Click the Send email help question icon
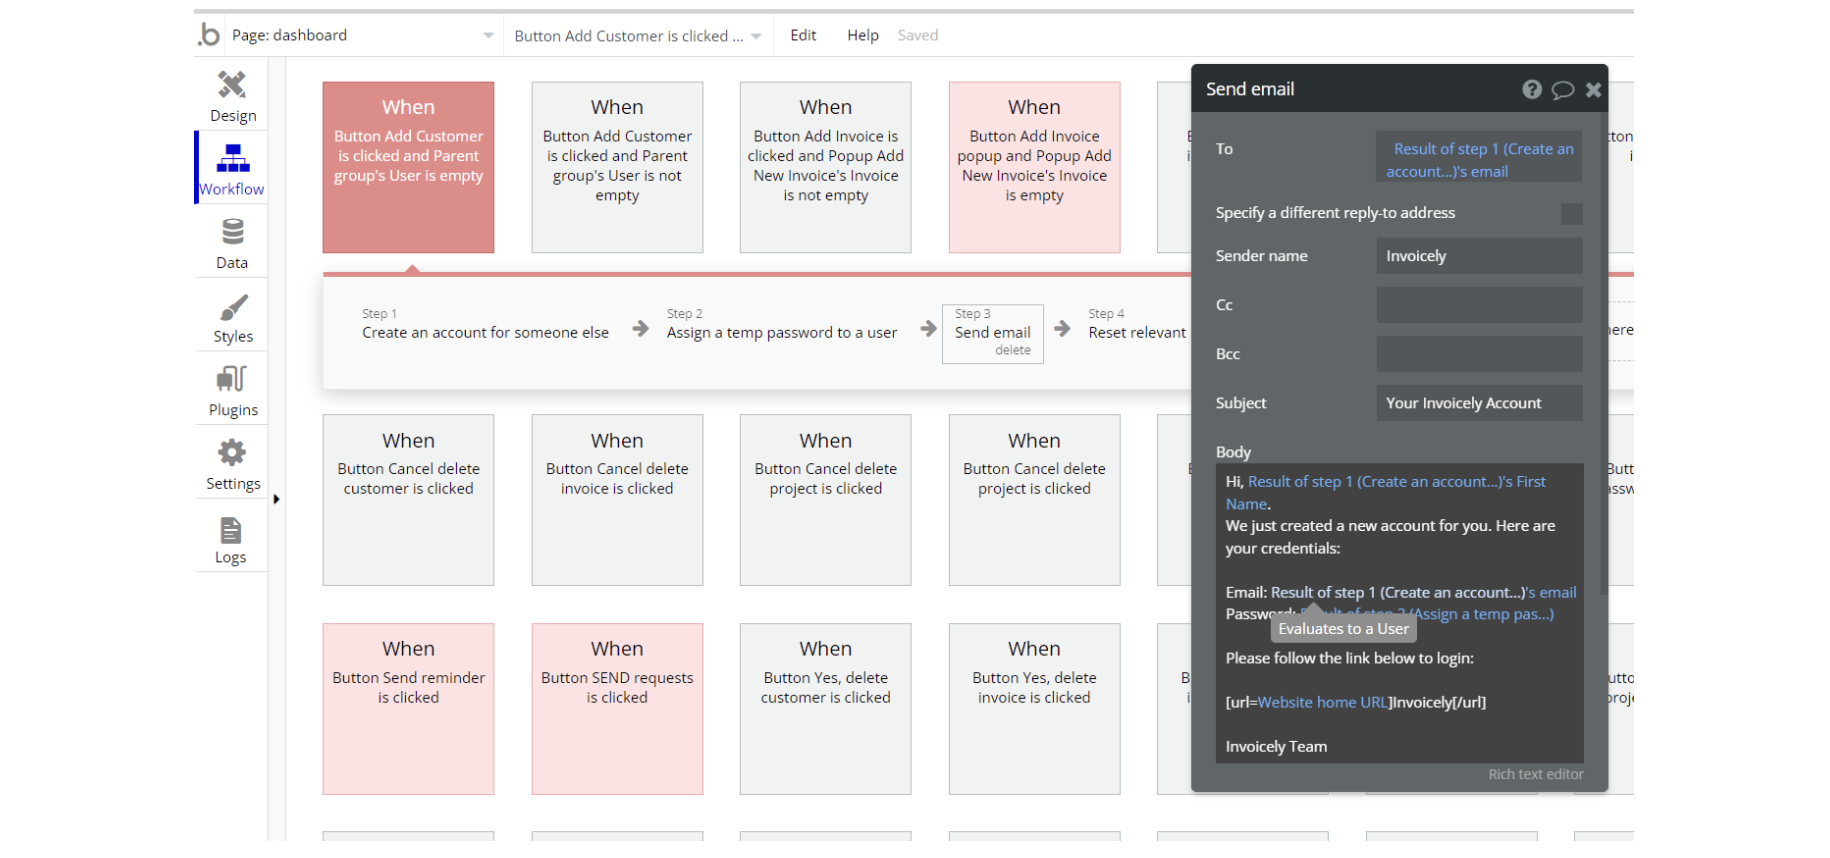This screenshot has width=1830, height=858. pos(1531,90)
